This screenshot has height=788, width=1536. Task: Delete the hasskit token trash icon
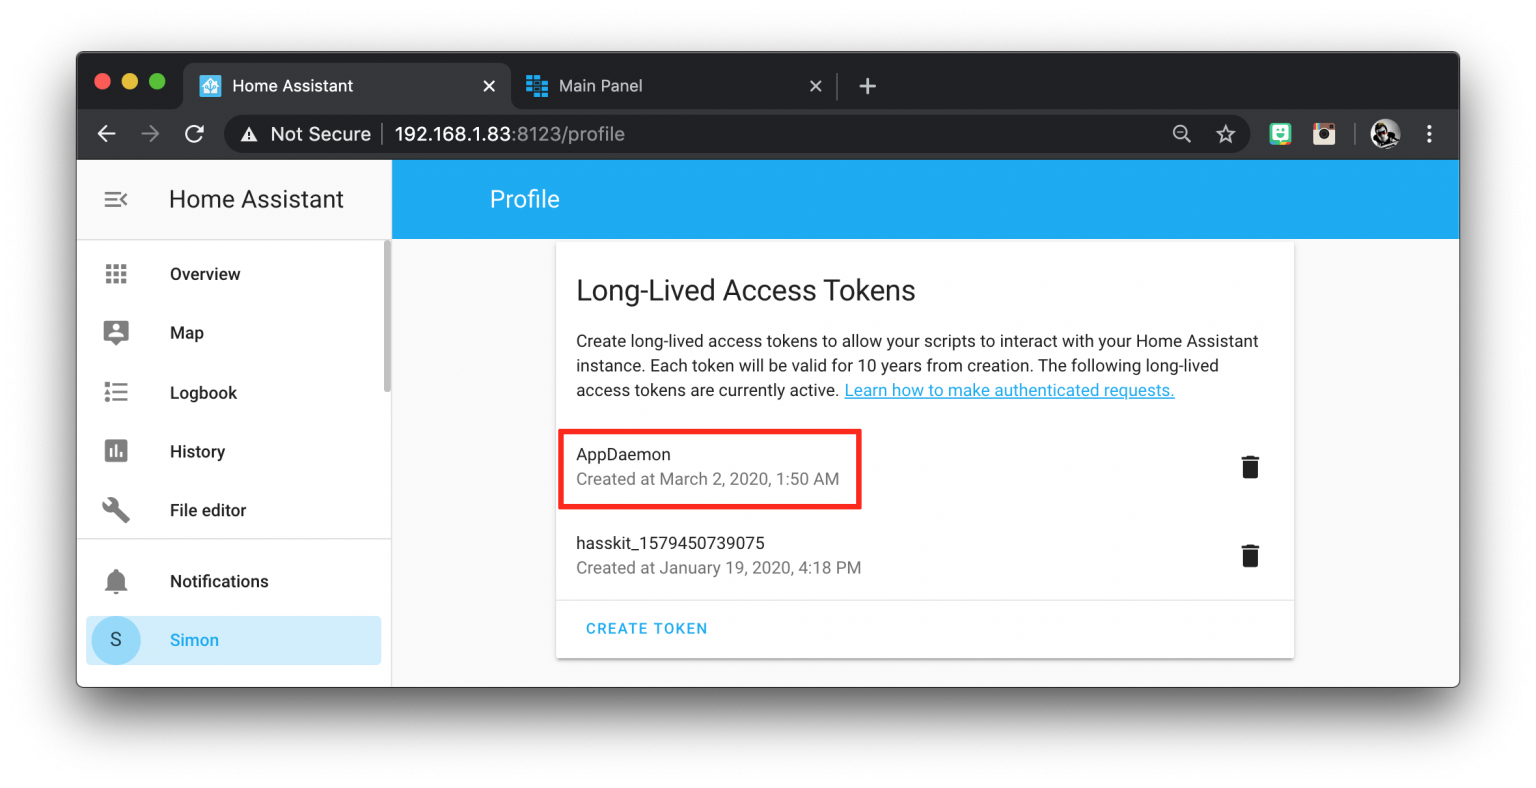pos(1250,555)
